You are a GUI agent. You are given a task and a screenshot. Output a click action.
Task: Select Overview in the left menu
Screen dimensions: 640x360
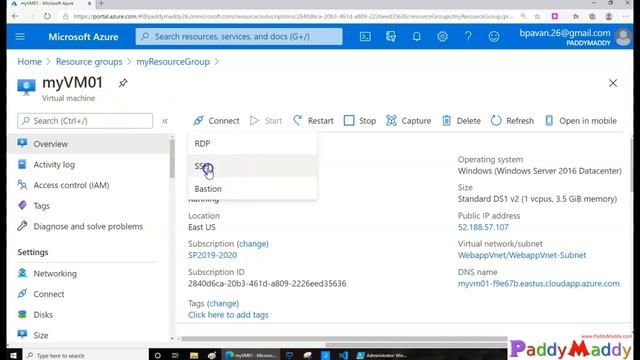(x=89, y=144)
